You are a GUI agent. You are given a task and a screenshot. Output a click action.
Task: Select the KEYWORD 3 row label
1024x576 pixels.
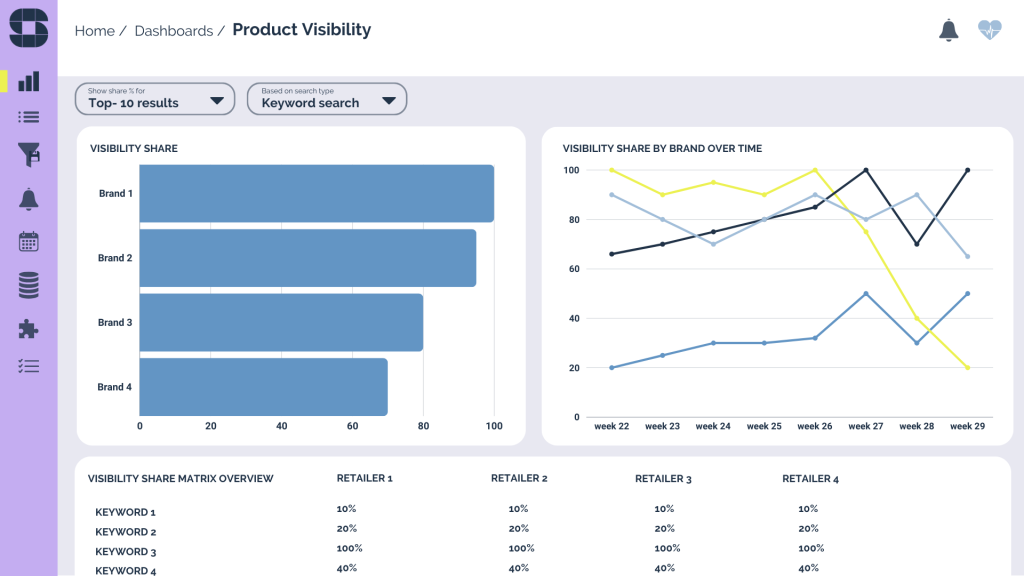[x=126, y=552]
